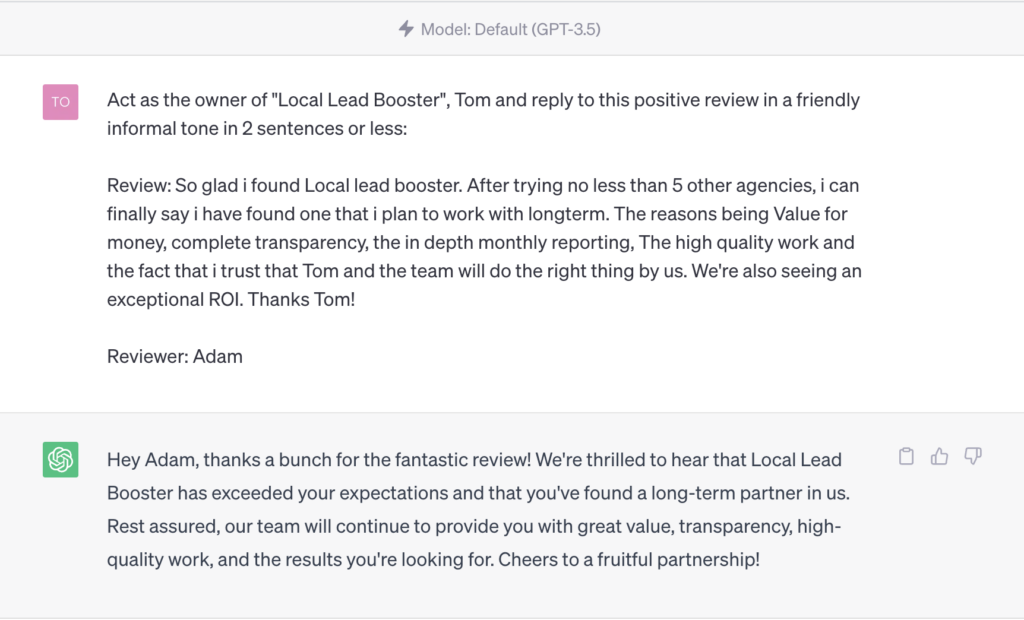Click the lightning bolt model icon
The width and height of the screenshot is (1024, 620).
(x=406, y=29)
